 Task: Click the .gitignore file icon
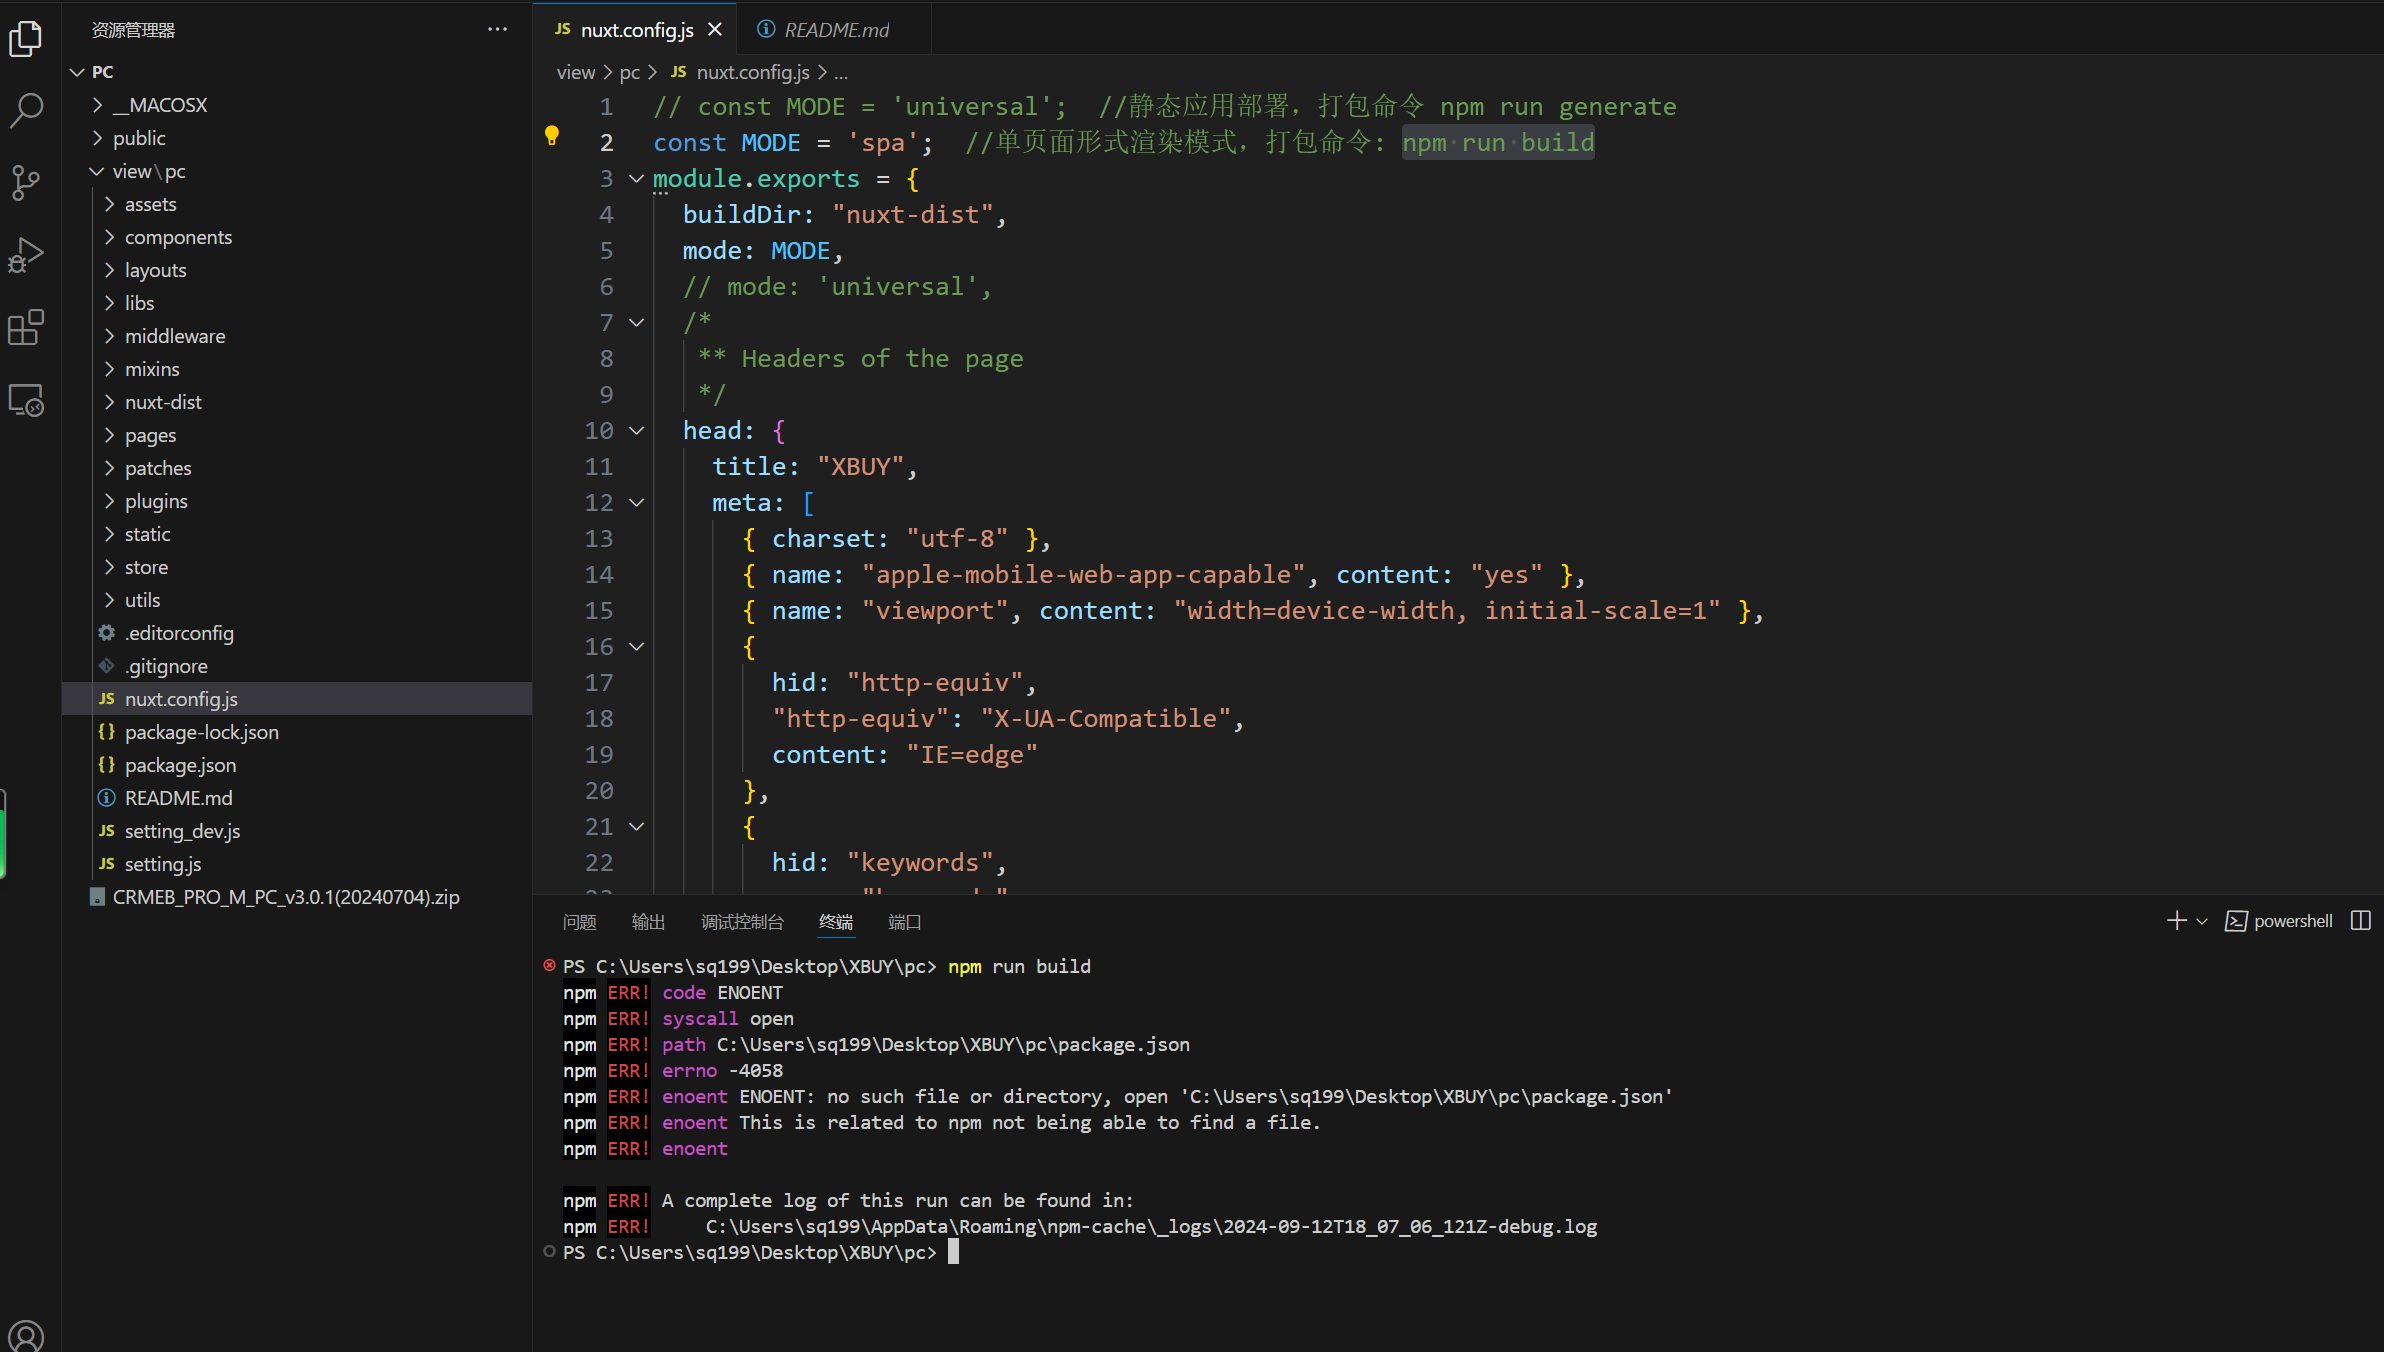107,666
